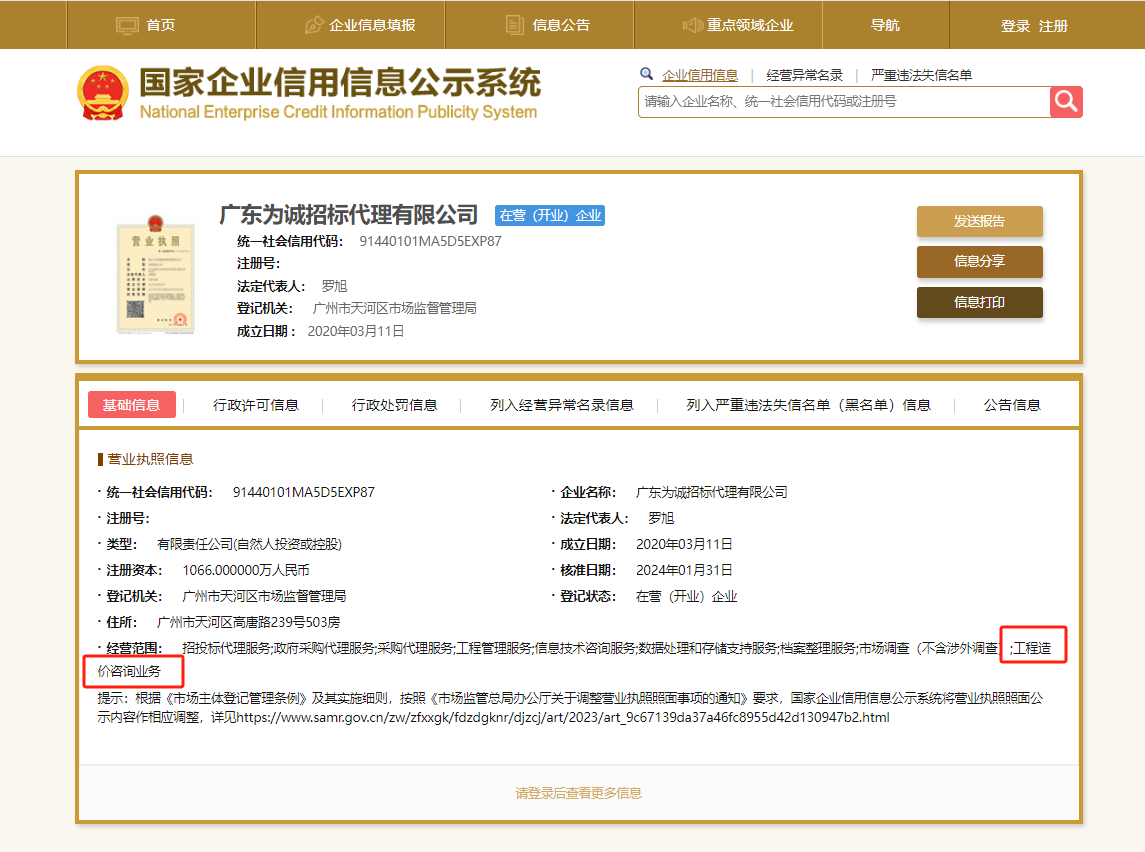
Task: Click the red magnifier search icon
Action: [x=1065, y=101]
